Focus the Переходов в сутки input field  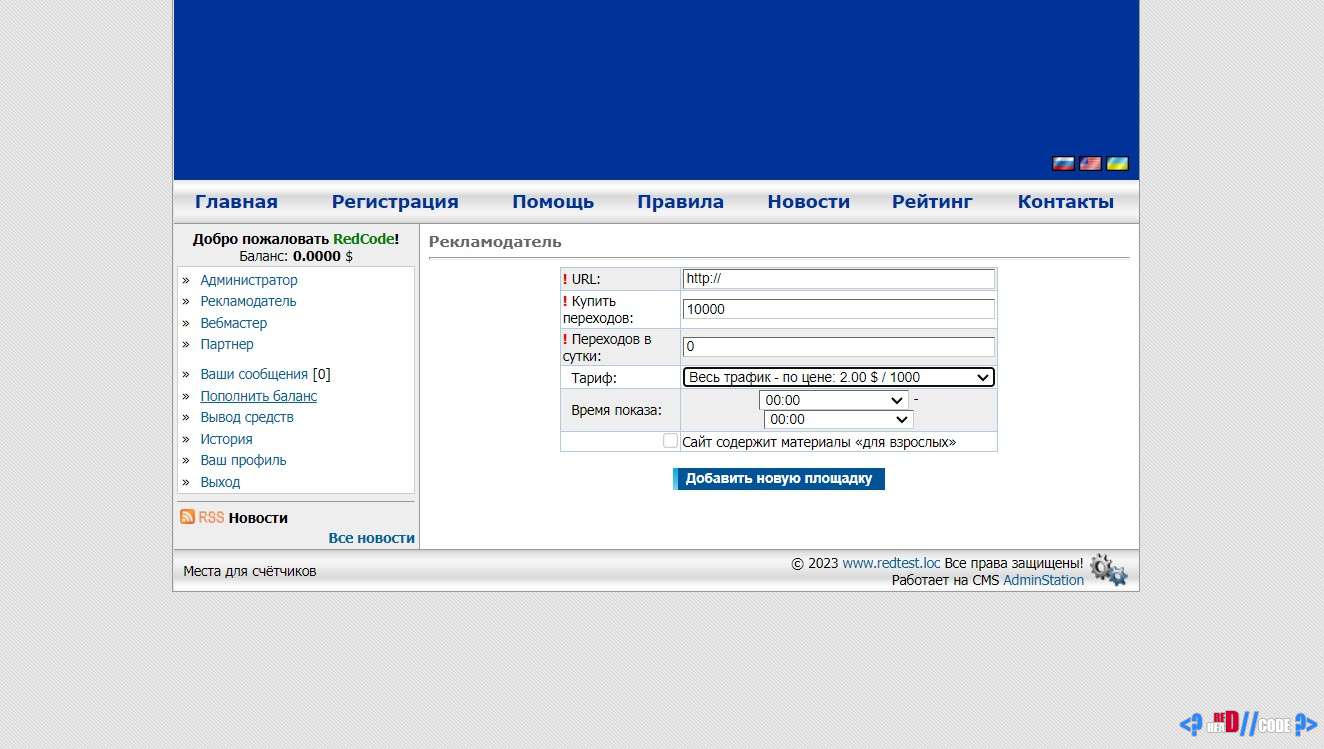839,346
